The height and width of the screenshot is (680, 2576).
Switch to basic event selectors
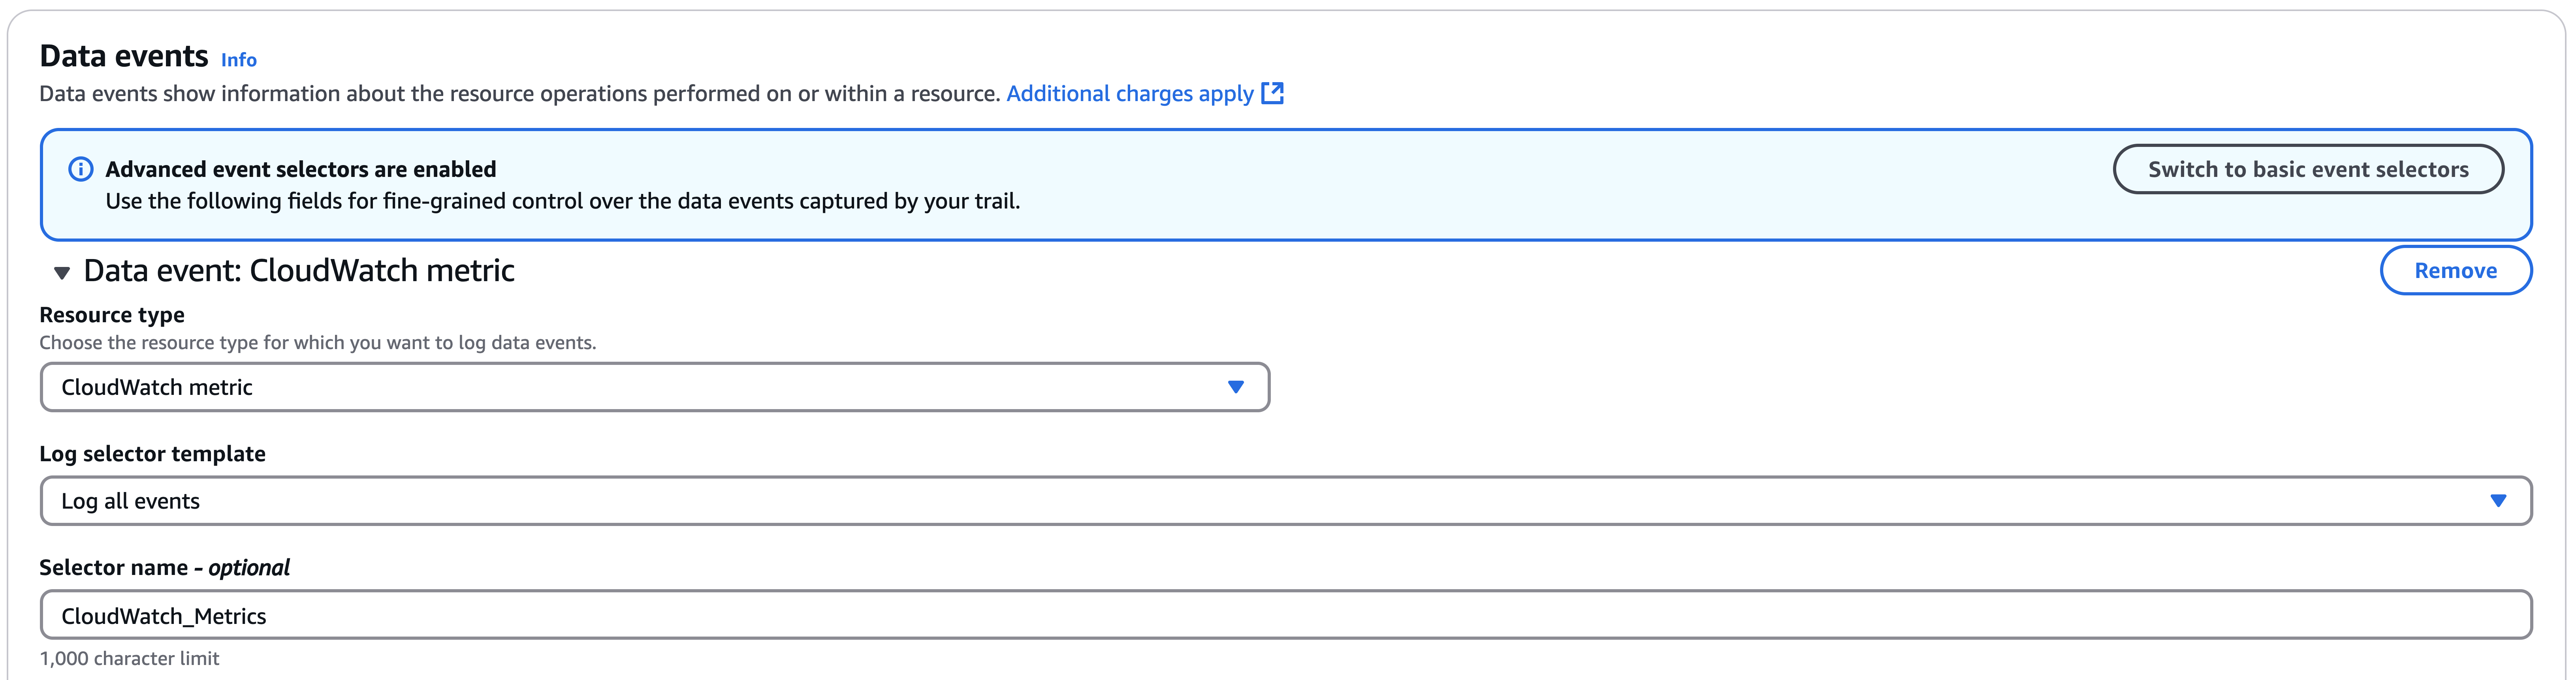click(x=2308, y=169)
